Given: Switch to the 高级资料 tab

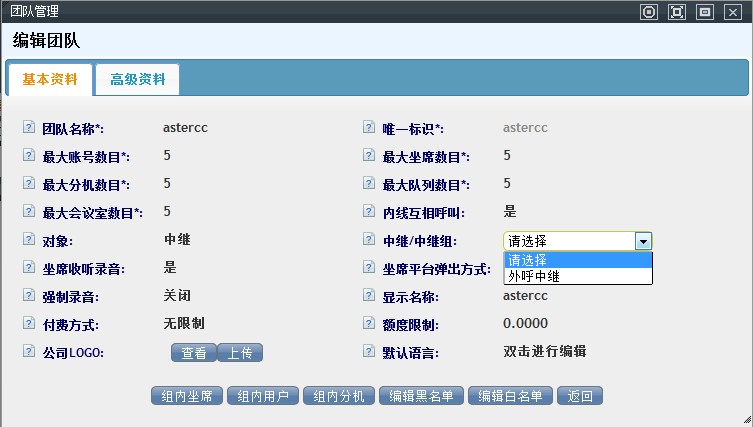Looking at the screenshot, I should (x=138, y=79).
